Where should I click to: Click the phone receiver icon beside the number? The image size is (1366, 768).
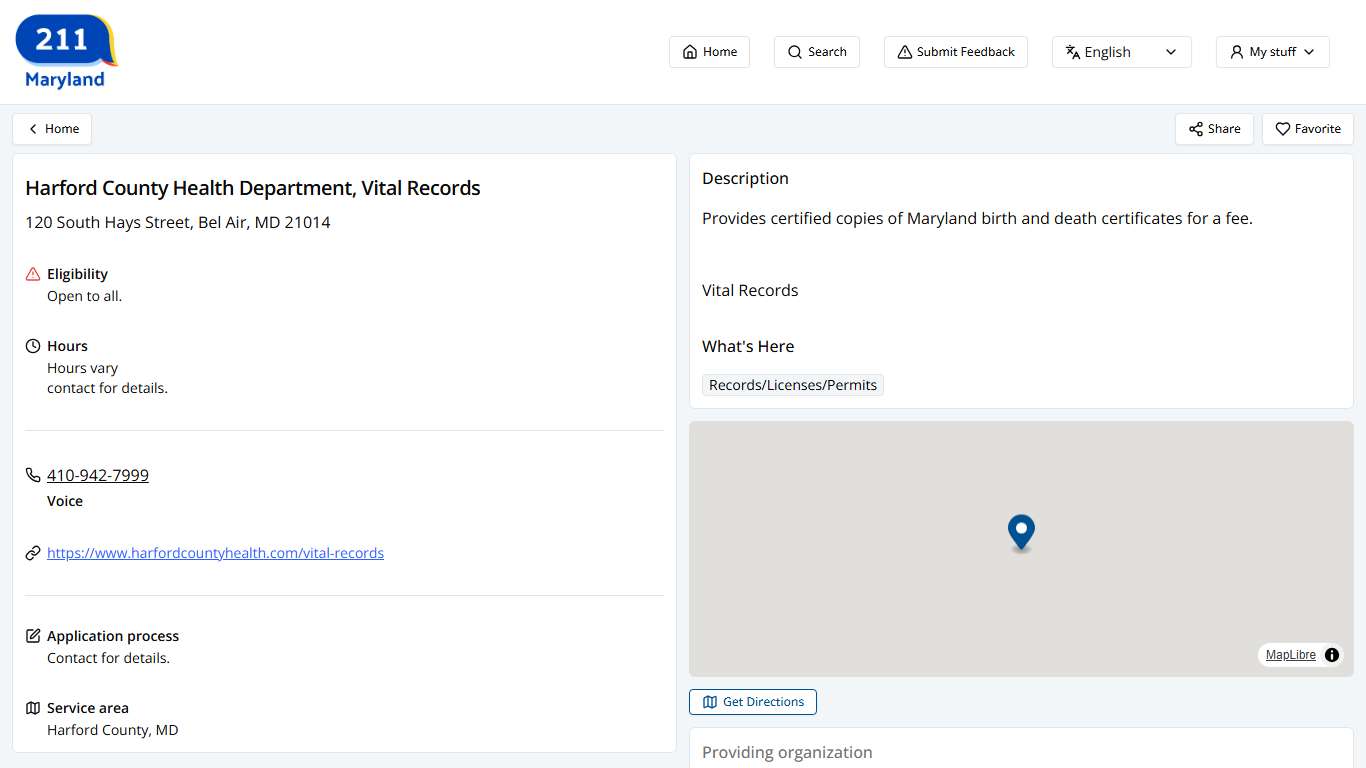[x=32, y=475]
